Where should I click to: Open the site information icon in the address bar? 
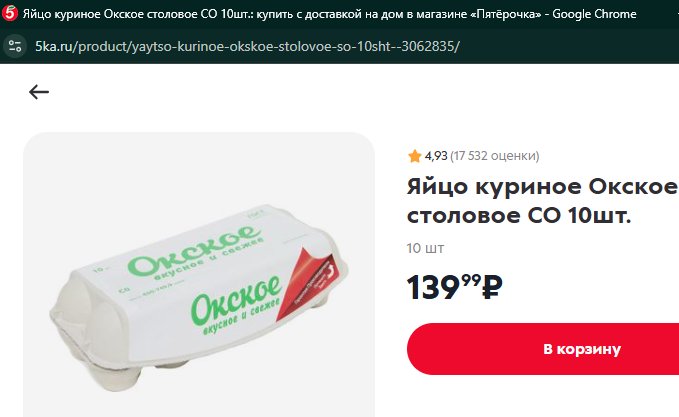coord(15,46)
